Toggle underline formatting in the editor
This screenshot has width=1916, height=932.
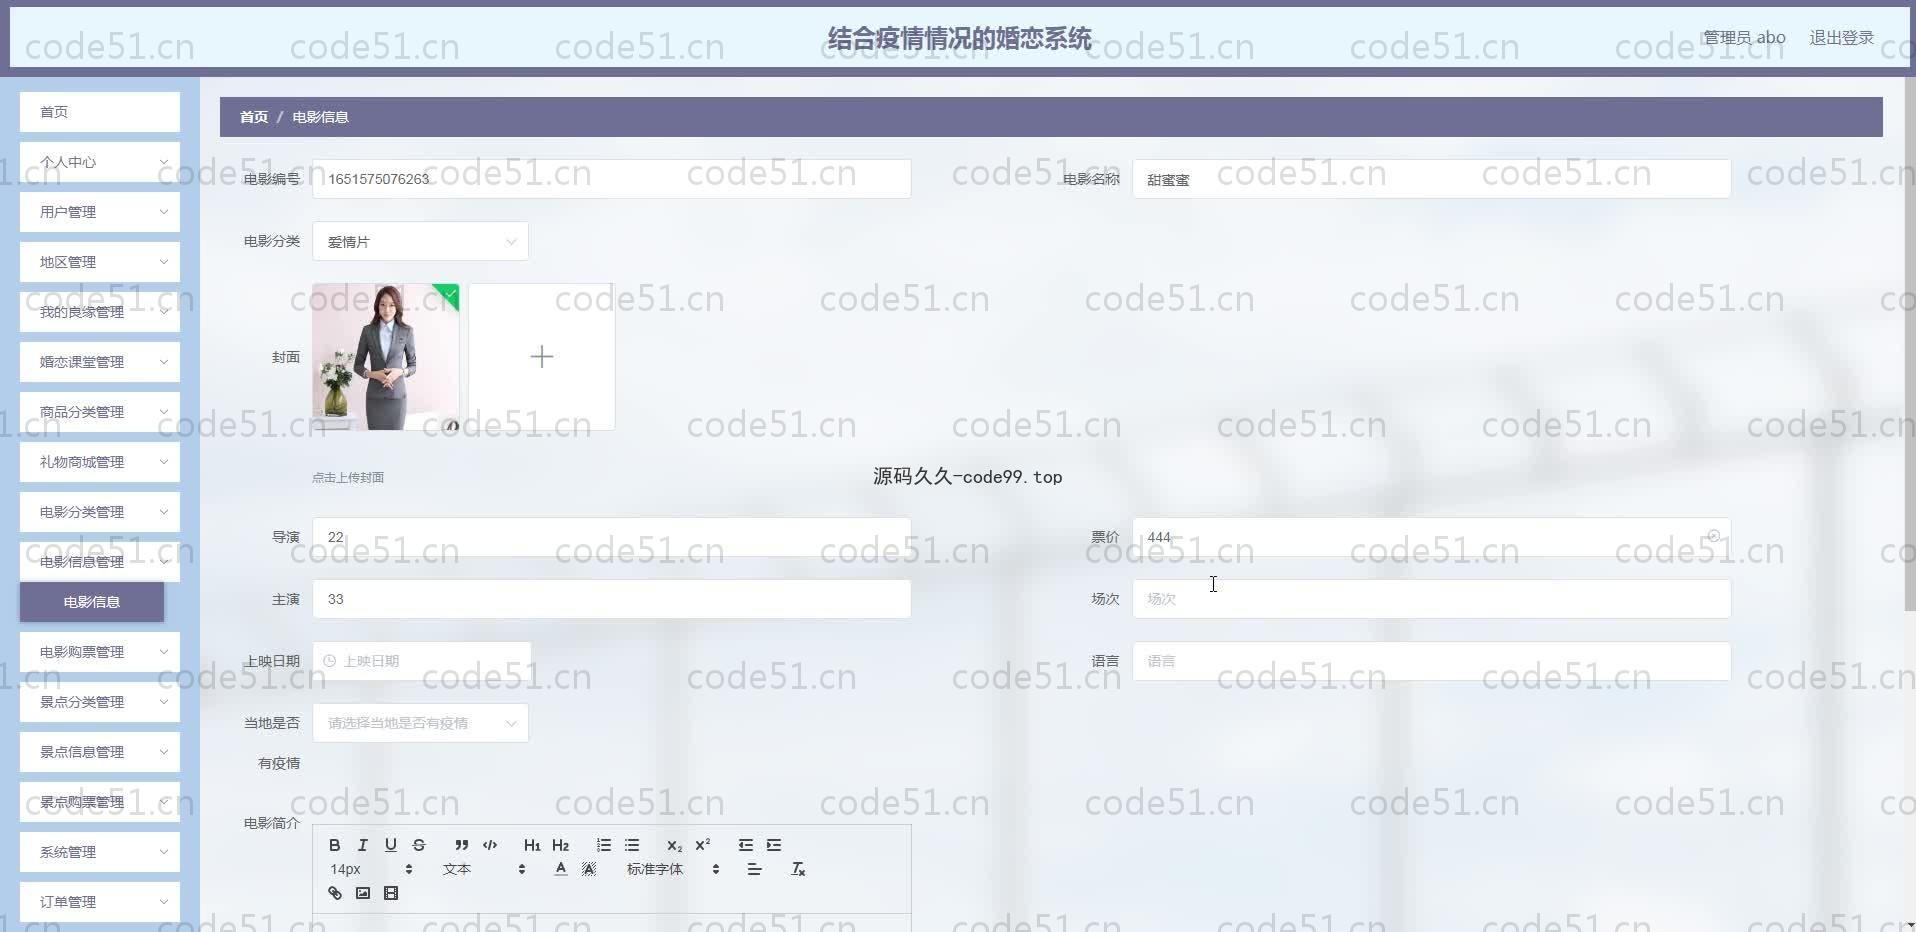[x=391, y=845]
